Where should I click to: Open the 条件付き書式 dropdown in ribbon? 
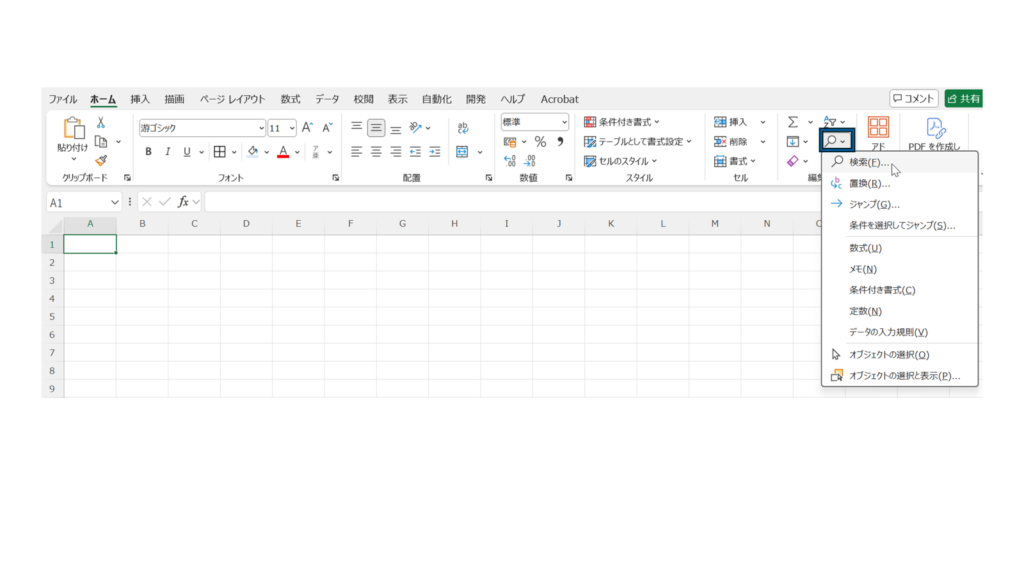coord(622,122)
